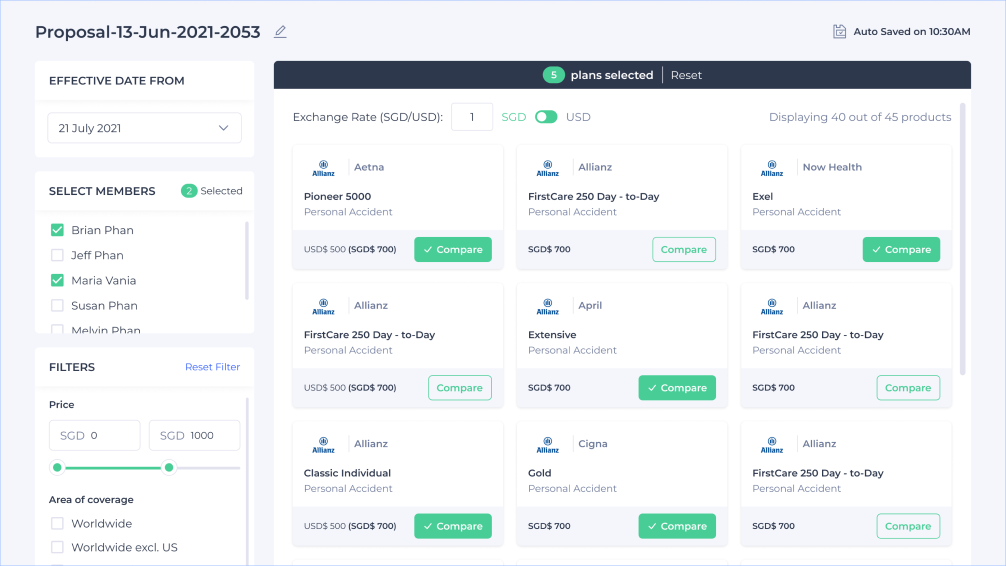Click the pencil edit icon beside proposal title
Viewport: 1006px width, 566px height.
[x=280, y=32]
